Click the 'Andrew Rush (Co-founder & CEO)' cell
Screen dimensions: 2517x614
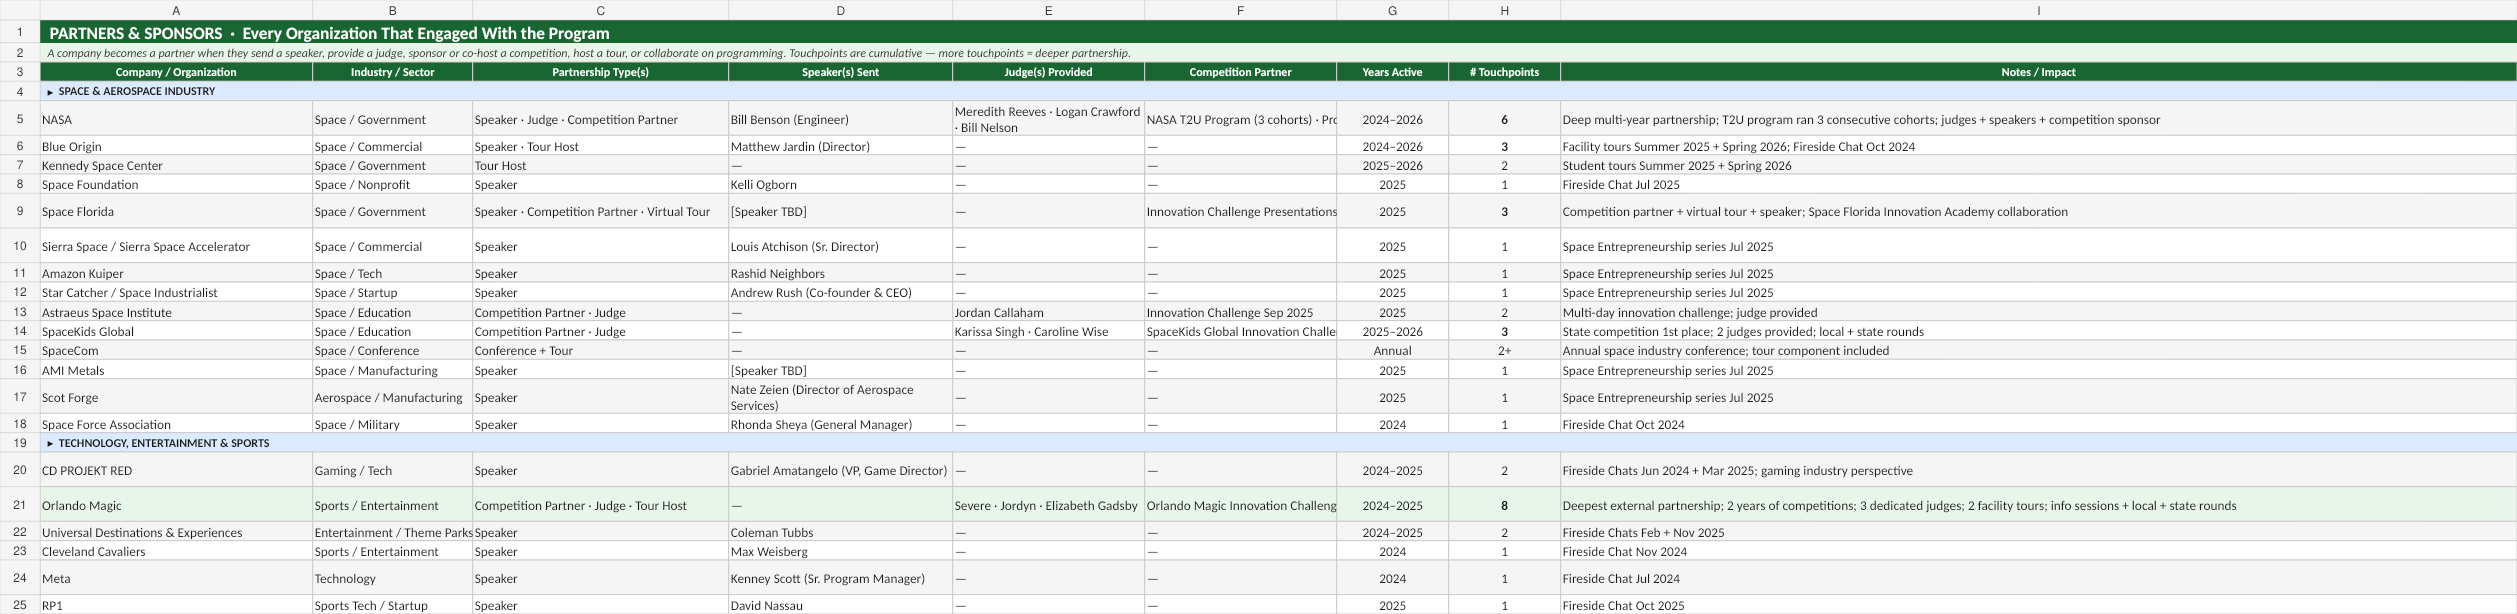click(840, 292)
